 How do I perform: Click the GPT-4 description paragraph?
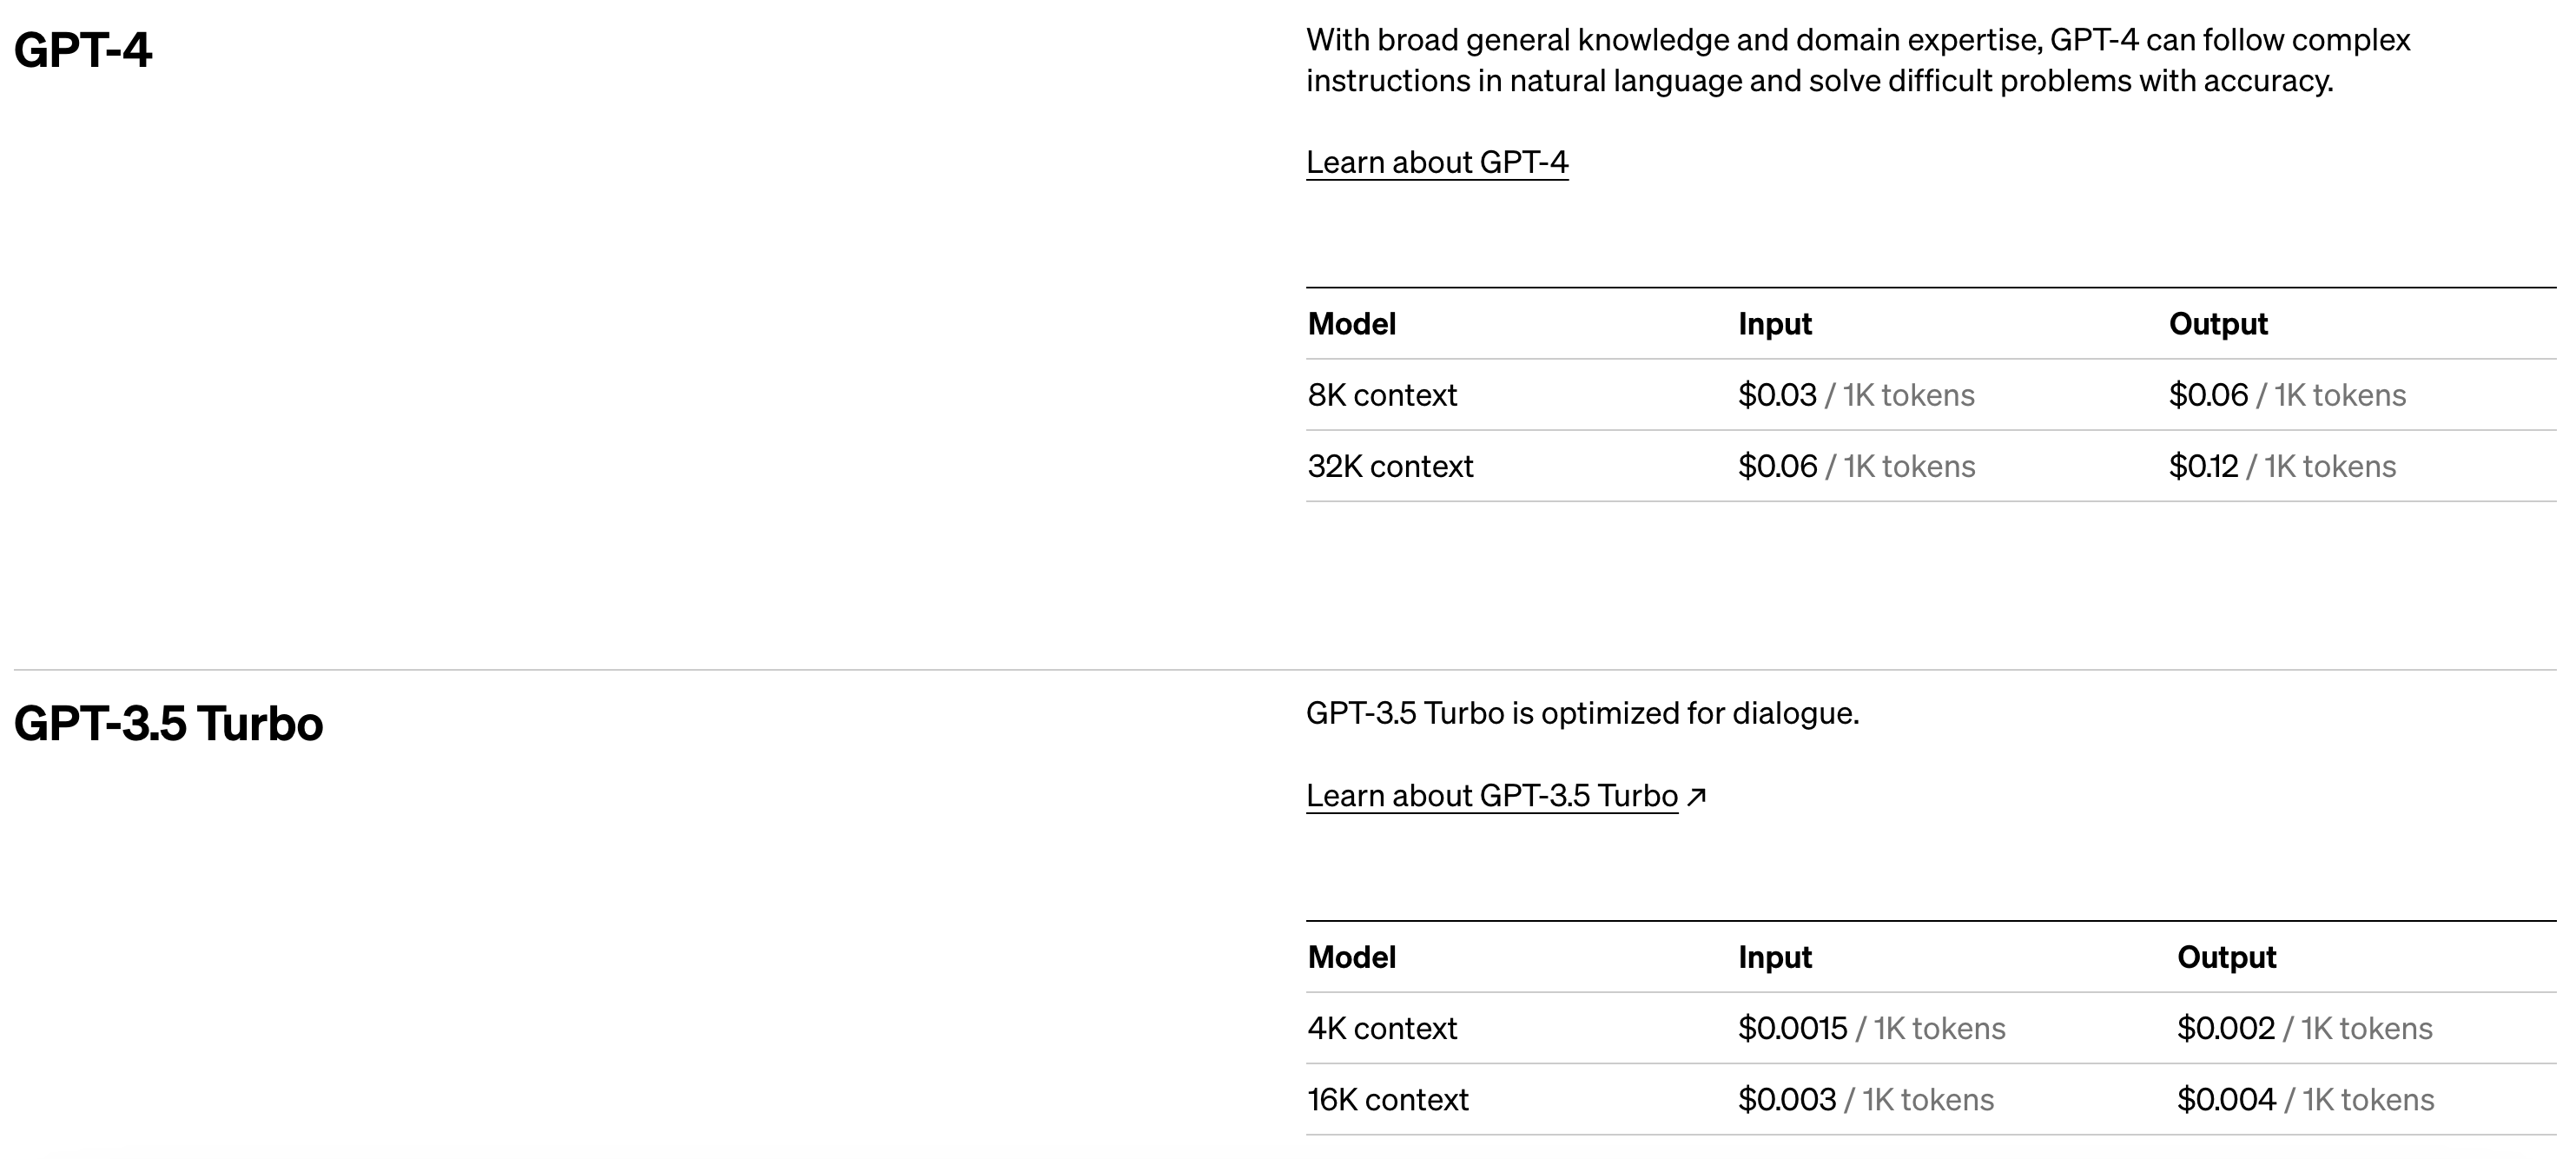coord(1857,60)
